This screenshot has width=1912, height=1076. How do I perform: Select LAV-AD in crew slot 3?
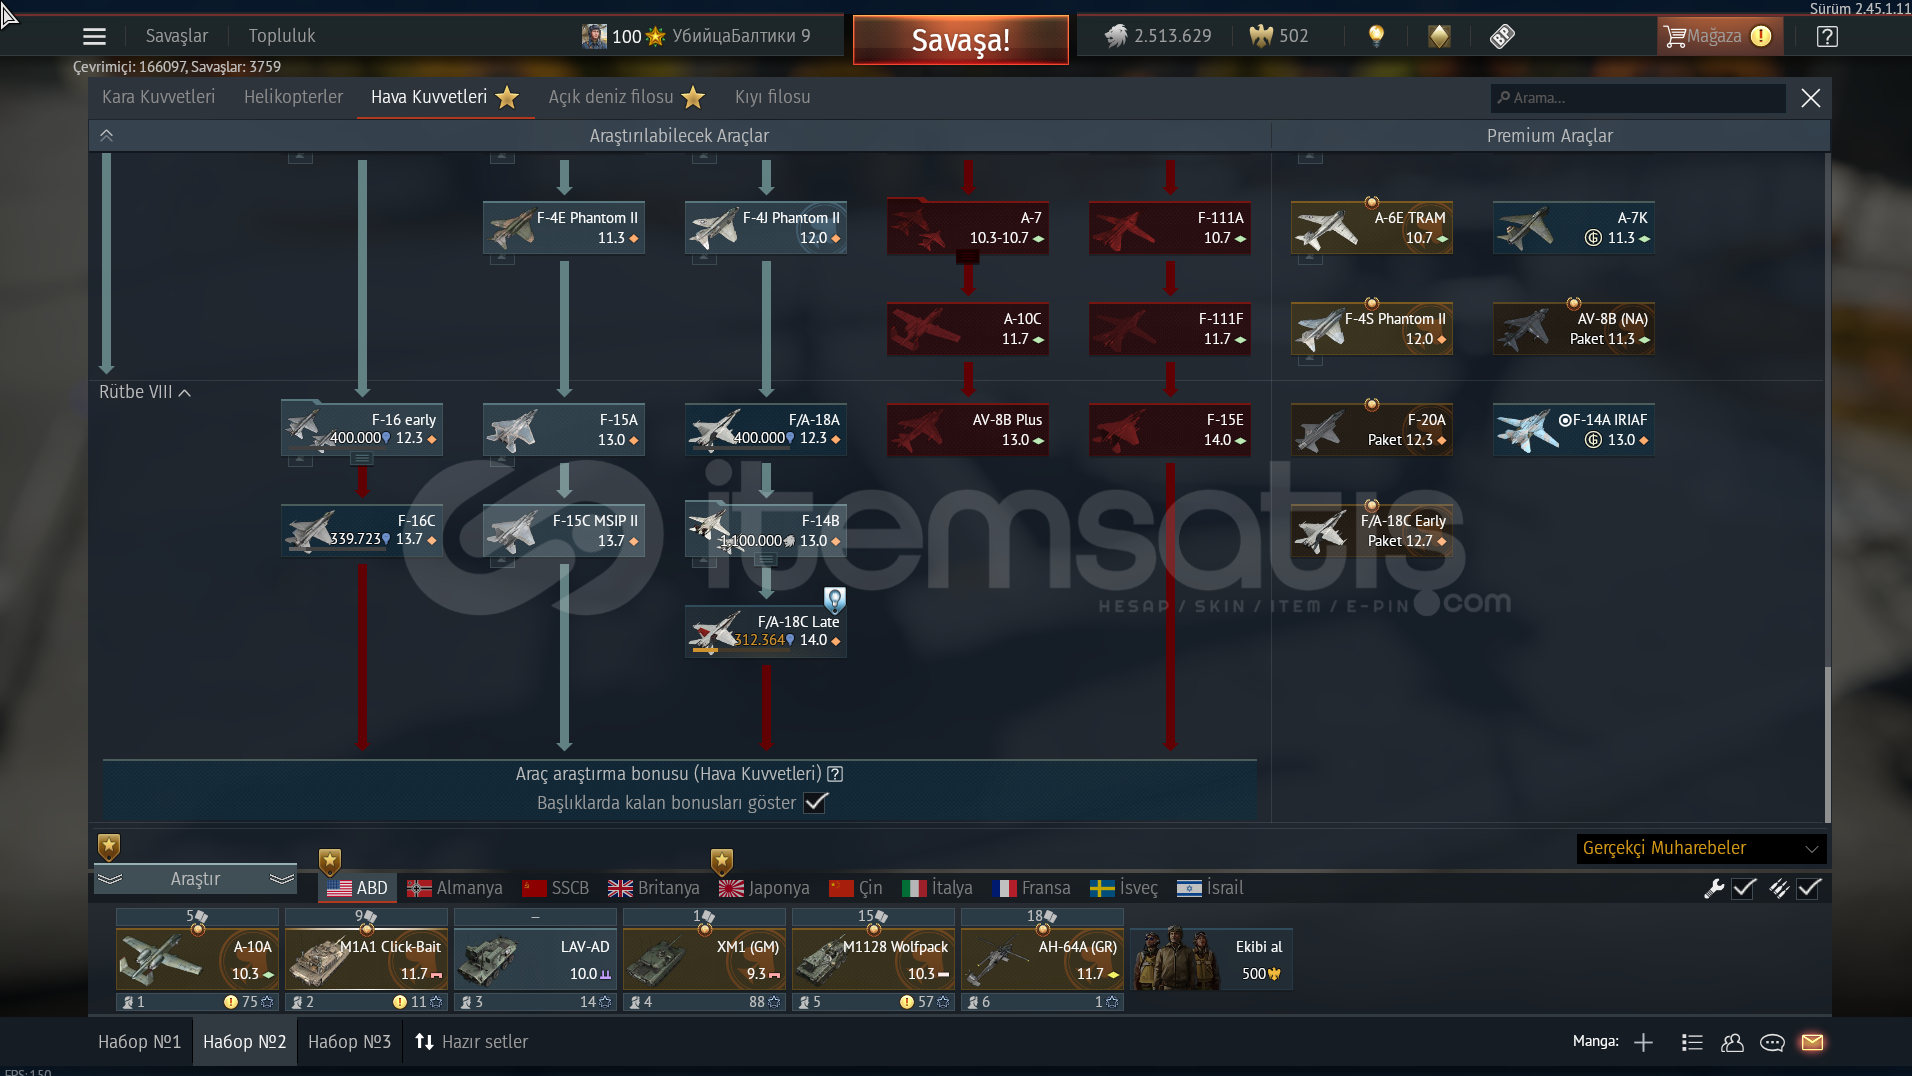click(x=535, y=960)
